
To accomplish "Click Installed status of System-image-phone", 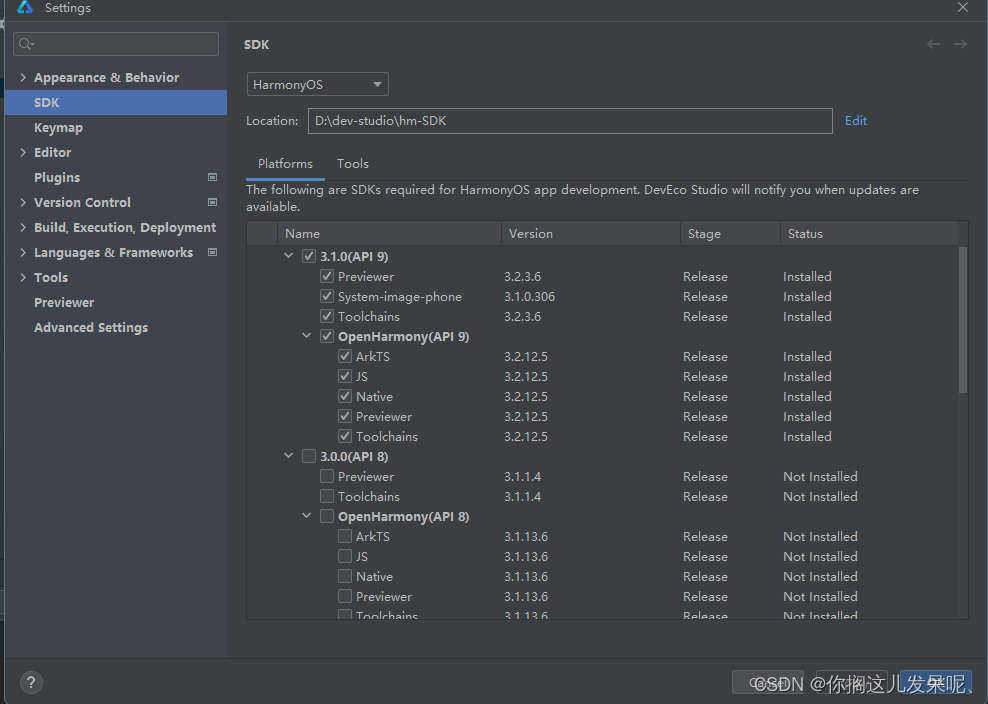I will click(x=807, y=297).
